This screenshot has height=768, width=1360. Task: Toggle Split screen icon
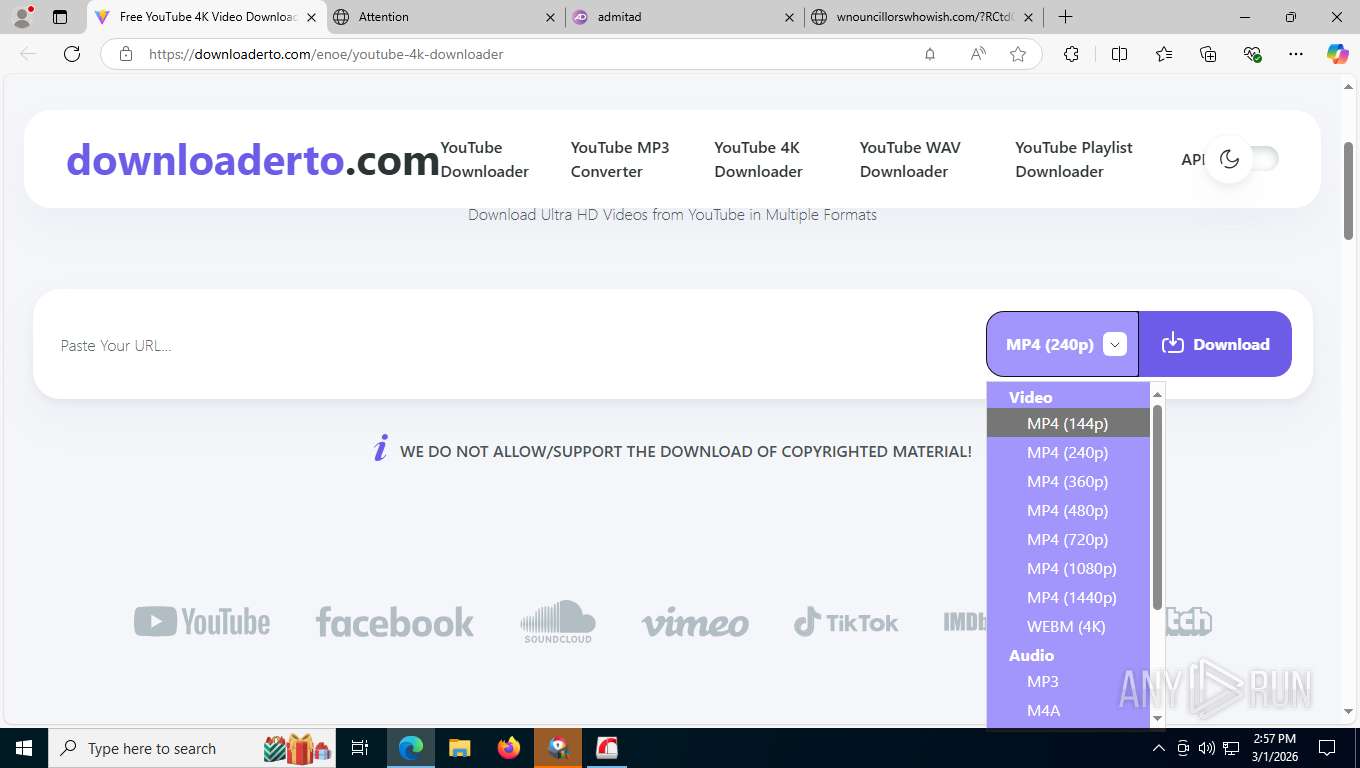[x=1120, y=54]
